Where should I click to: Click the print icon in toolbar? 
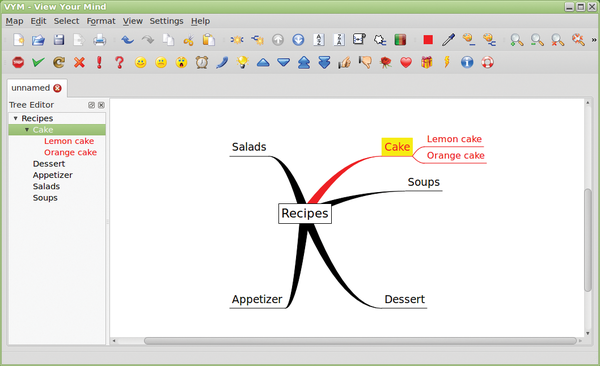click(x=99, y=39)
